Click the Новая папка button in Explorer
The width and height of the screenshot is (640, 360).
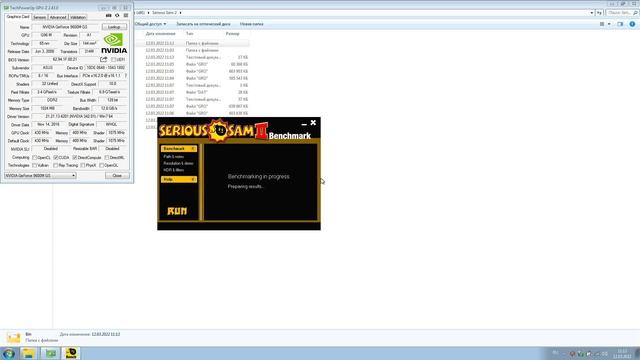(251, 24)
